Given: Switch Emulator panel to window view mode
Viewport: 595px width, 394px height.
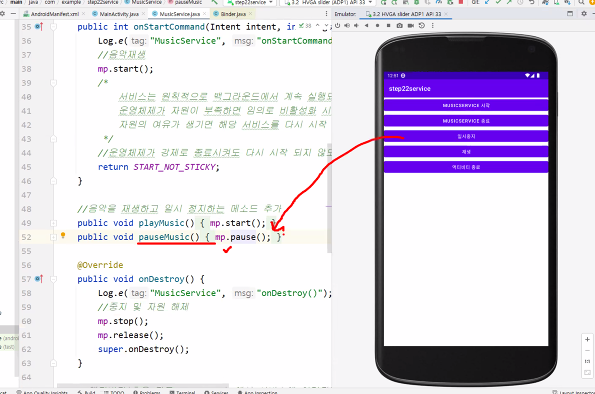Looking at the screenshot, I should [570, 14].
